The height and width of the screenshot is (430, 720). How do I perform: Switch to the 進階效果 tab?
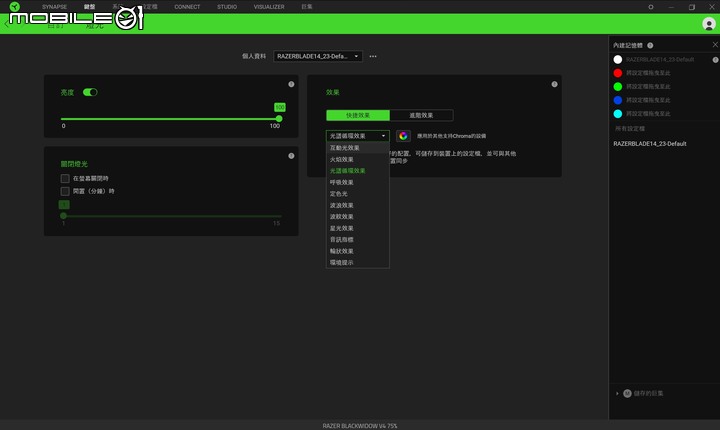pyautogui.click(x=421, y=115)
